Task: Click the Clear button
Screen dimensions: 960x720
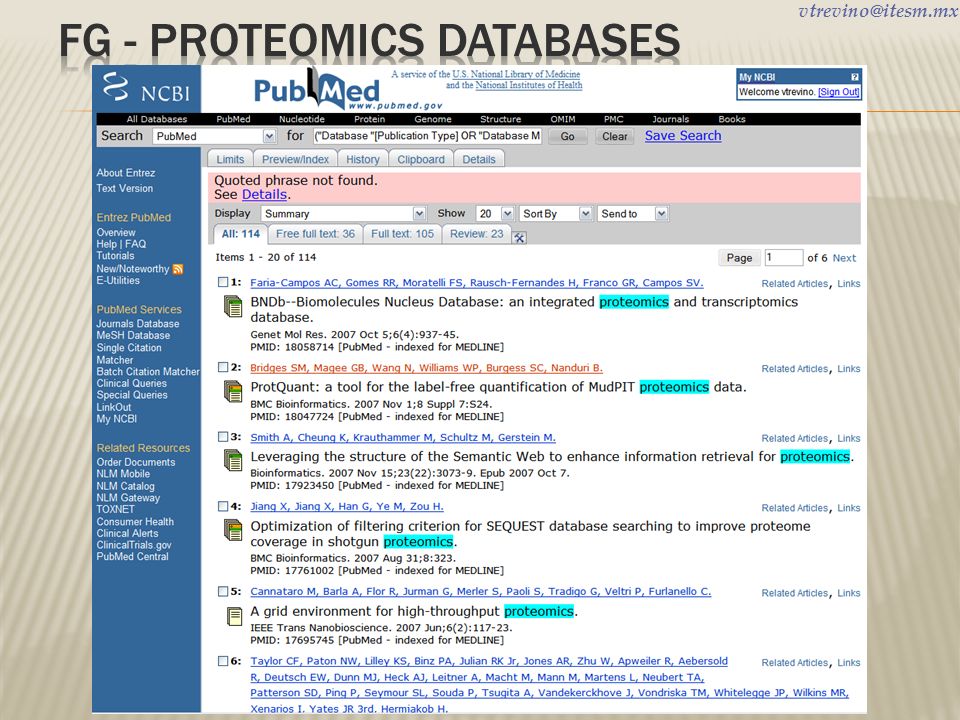Action: (x=614, y=137)
